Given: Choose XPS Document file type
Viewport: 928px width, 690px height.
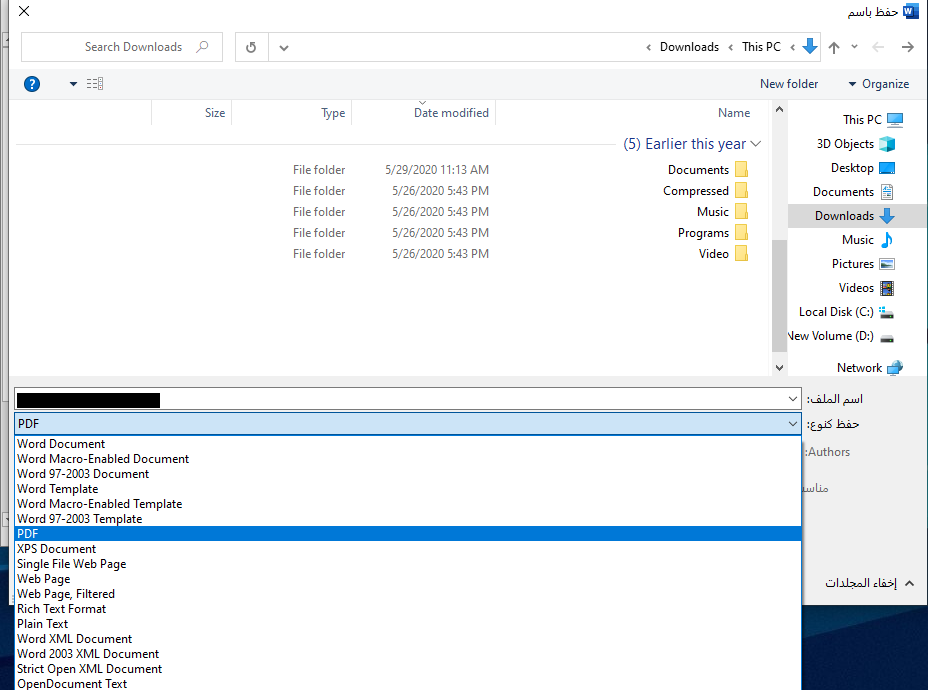Looking at the screenshot, I should point(408,549).
